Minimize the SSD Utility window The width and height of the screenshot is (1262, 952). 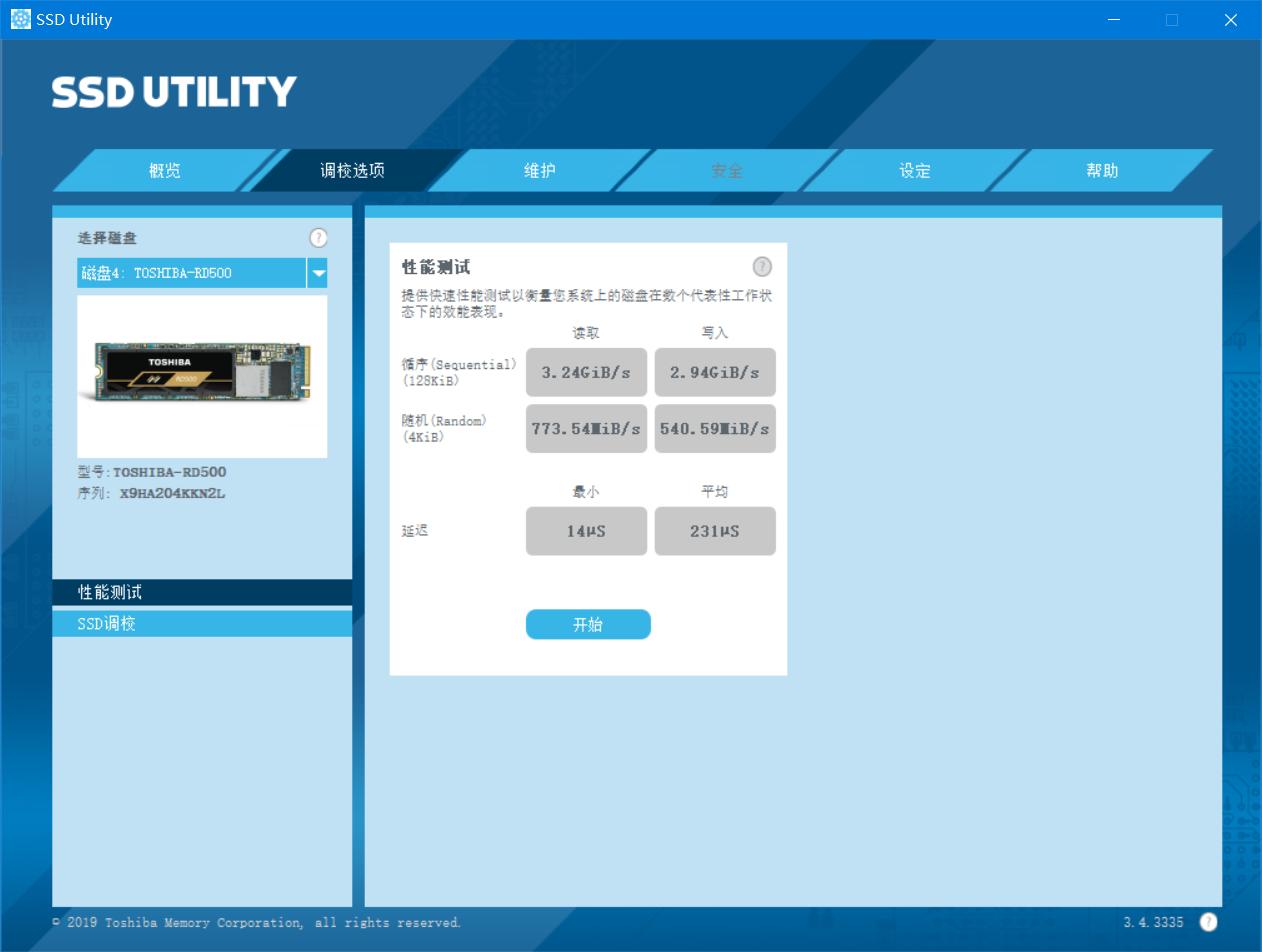tap(1114, 20)
